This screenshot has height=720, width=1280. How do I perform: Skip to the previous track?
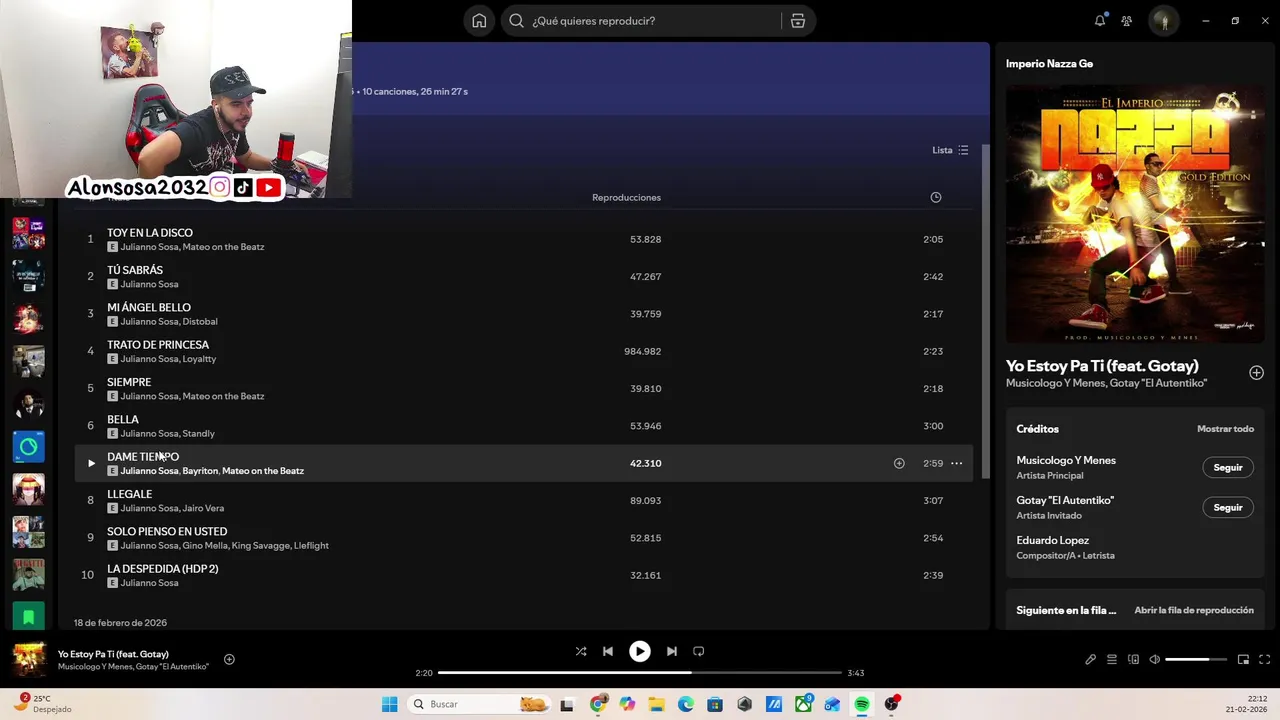pyautogui.click(x=608, y=651)
